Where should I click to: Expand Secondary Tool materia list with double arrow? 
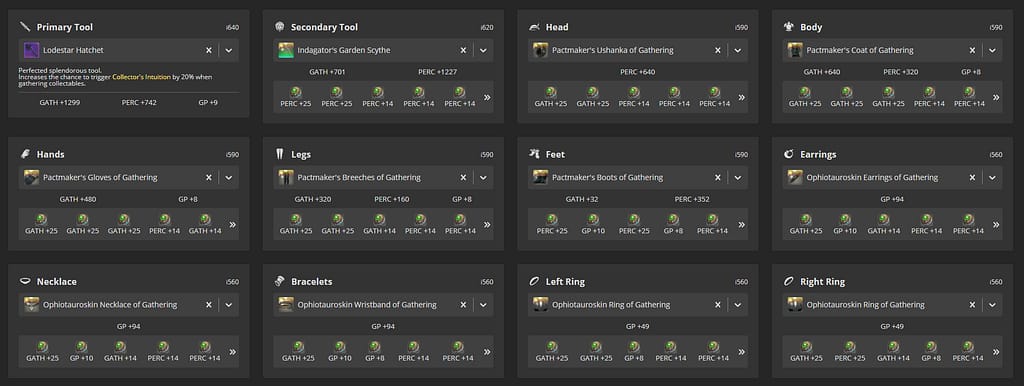click(487, 97)
